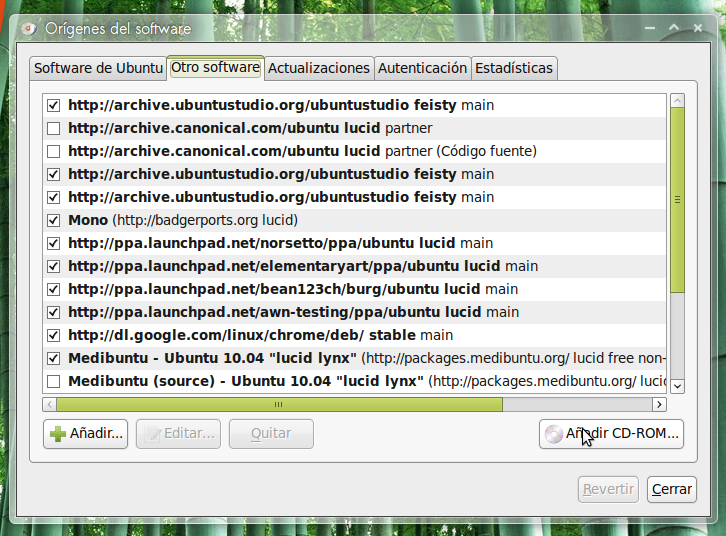Click the software sources icon in the title bar

point(29,29)
